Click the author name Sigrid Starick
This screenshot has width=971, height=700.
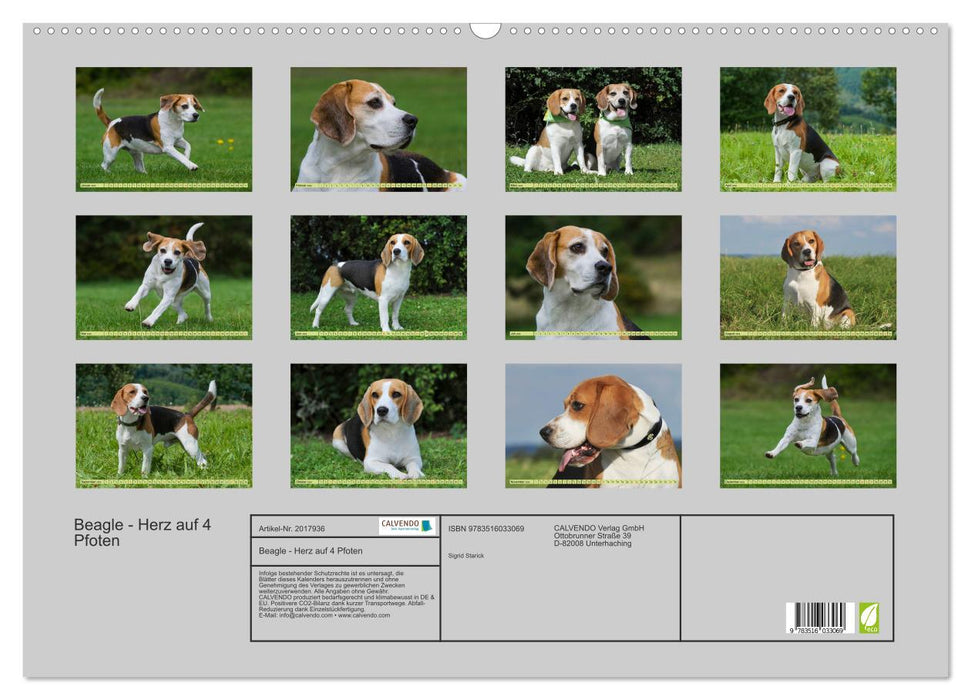pyautogui.click(x=466, y=556)
